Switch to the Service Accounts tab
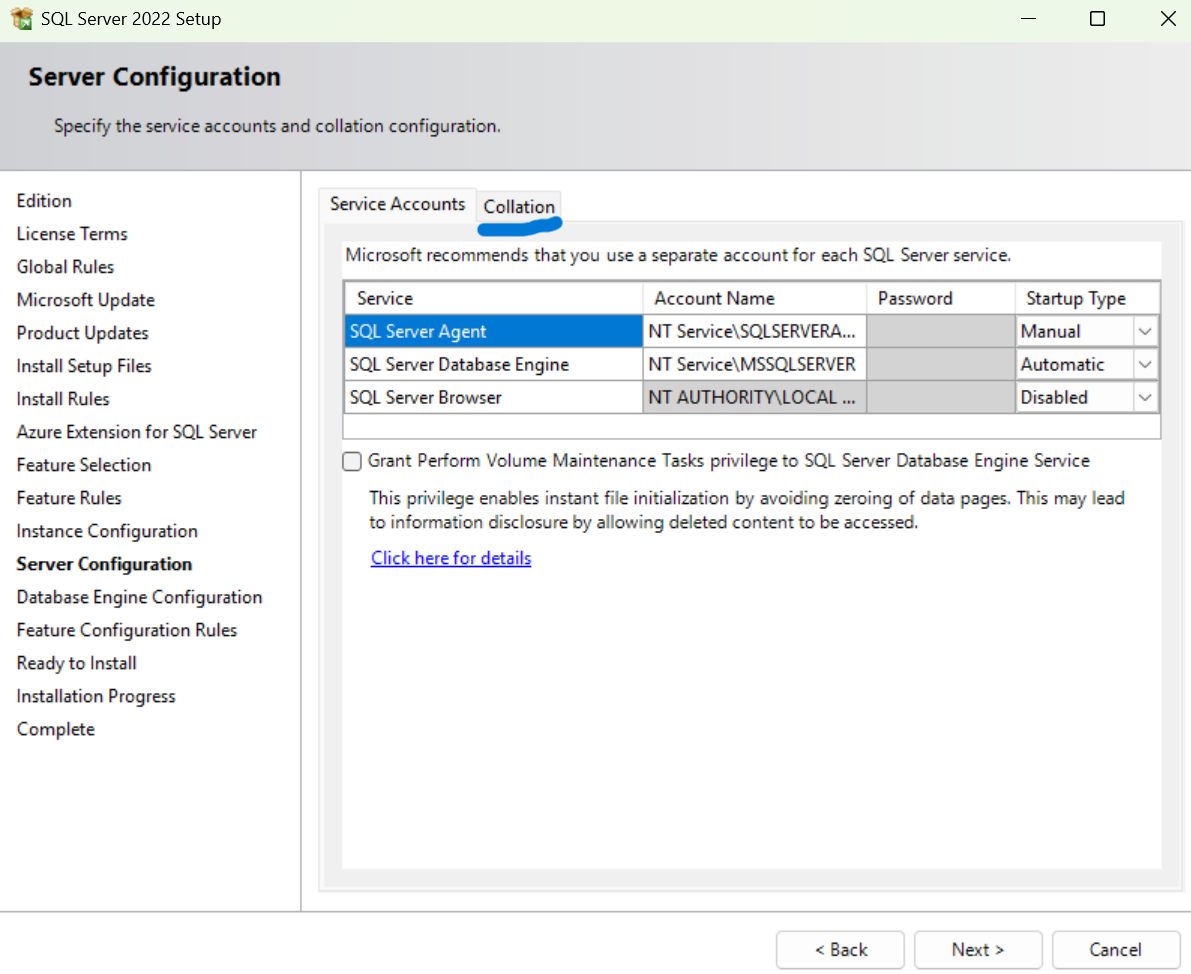 397,204
